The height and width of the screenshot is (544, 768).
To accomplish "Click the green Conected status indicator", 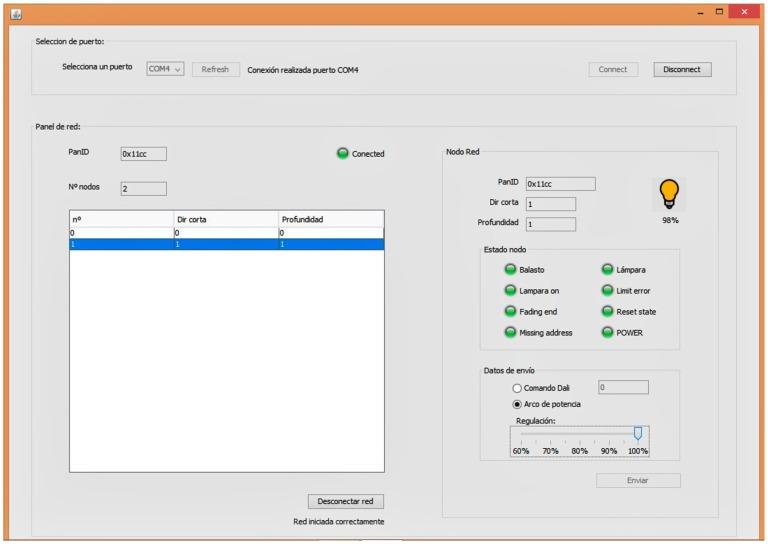I will tap(343, 153).
